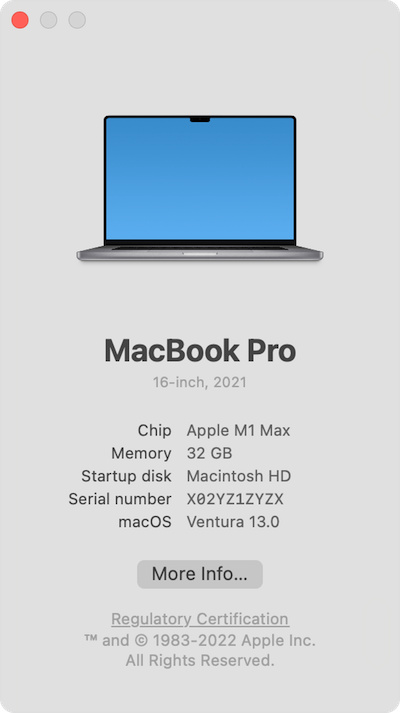Click the All Rights Reserved text
This screenshot has height=713, width=400.
[200, 660]
